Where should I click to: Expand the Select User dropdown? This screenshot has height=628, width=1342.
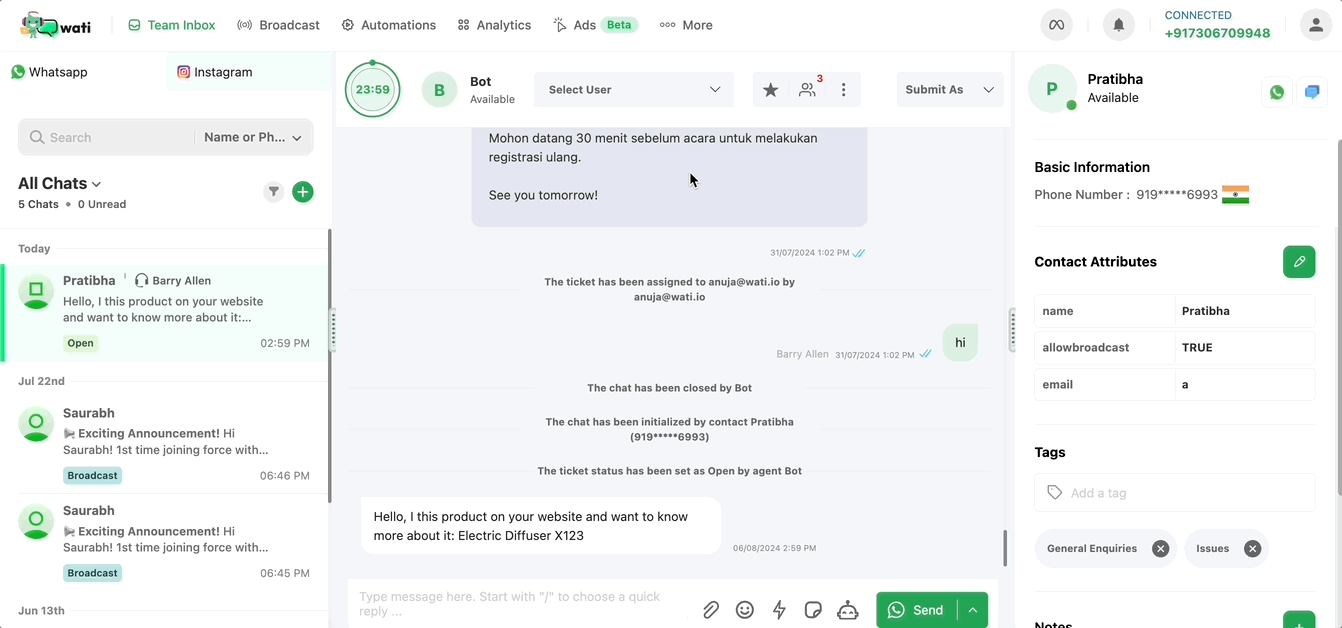coord(634,90)
